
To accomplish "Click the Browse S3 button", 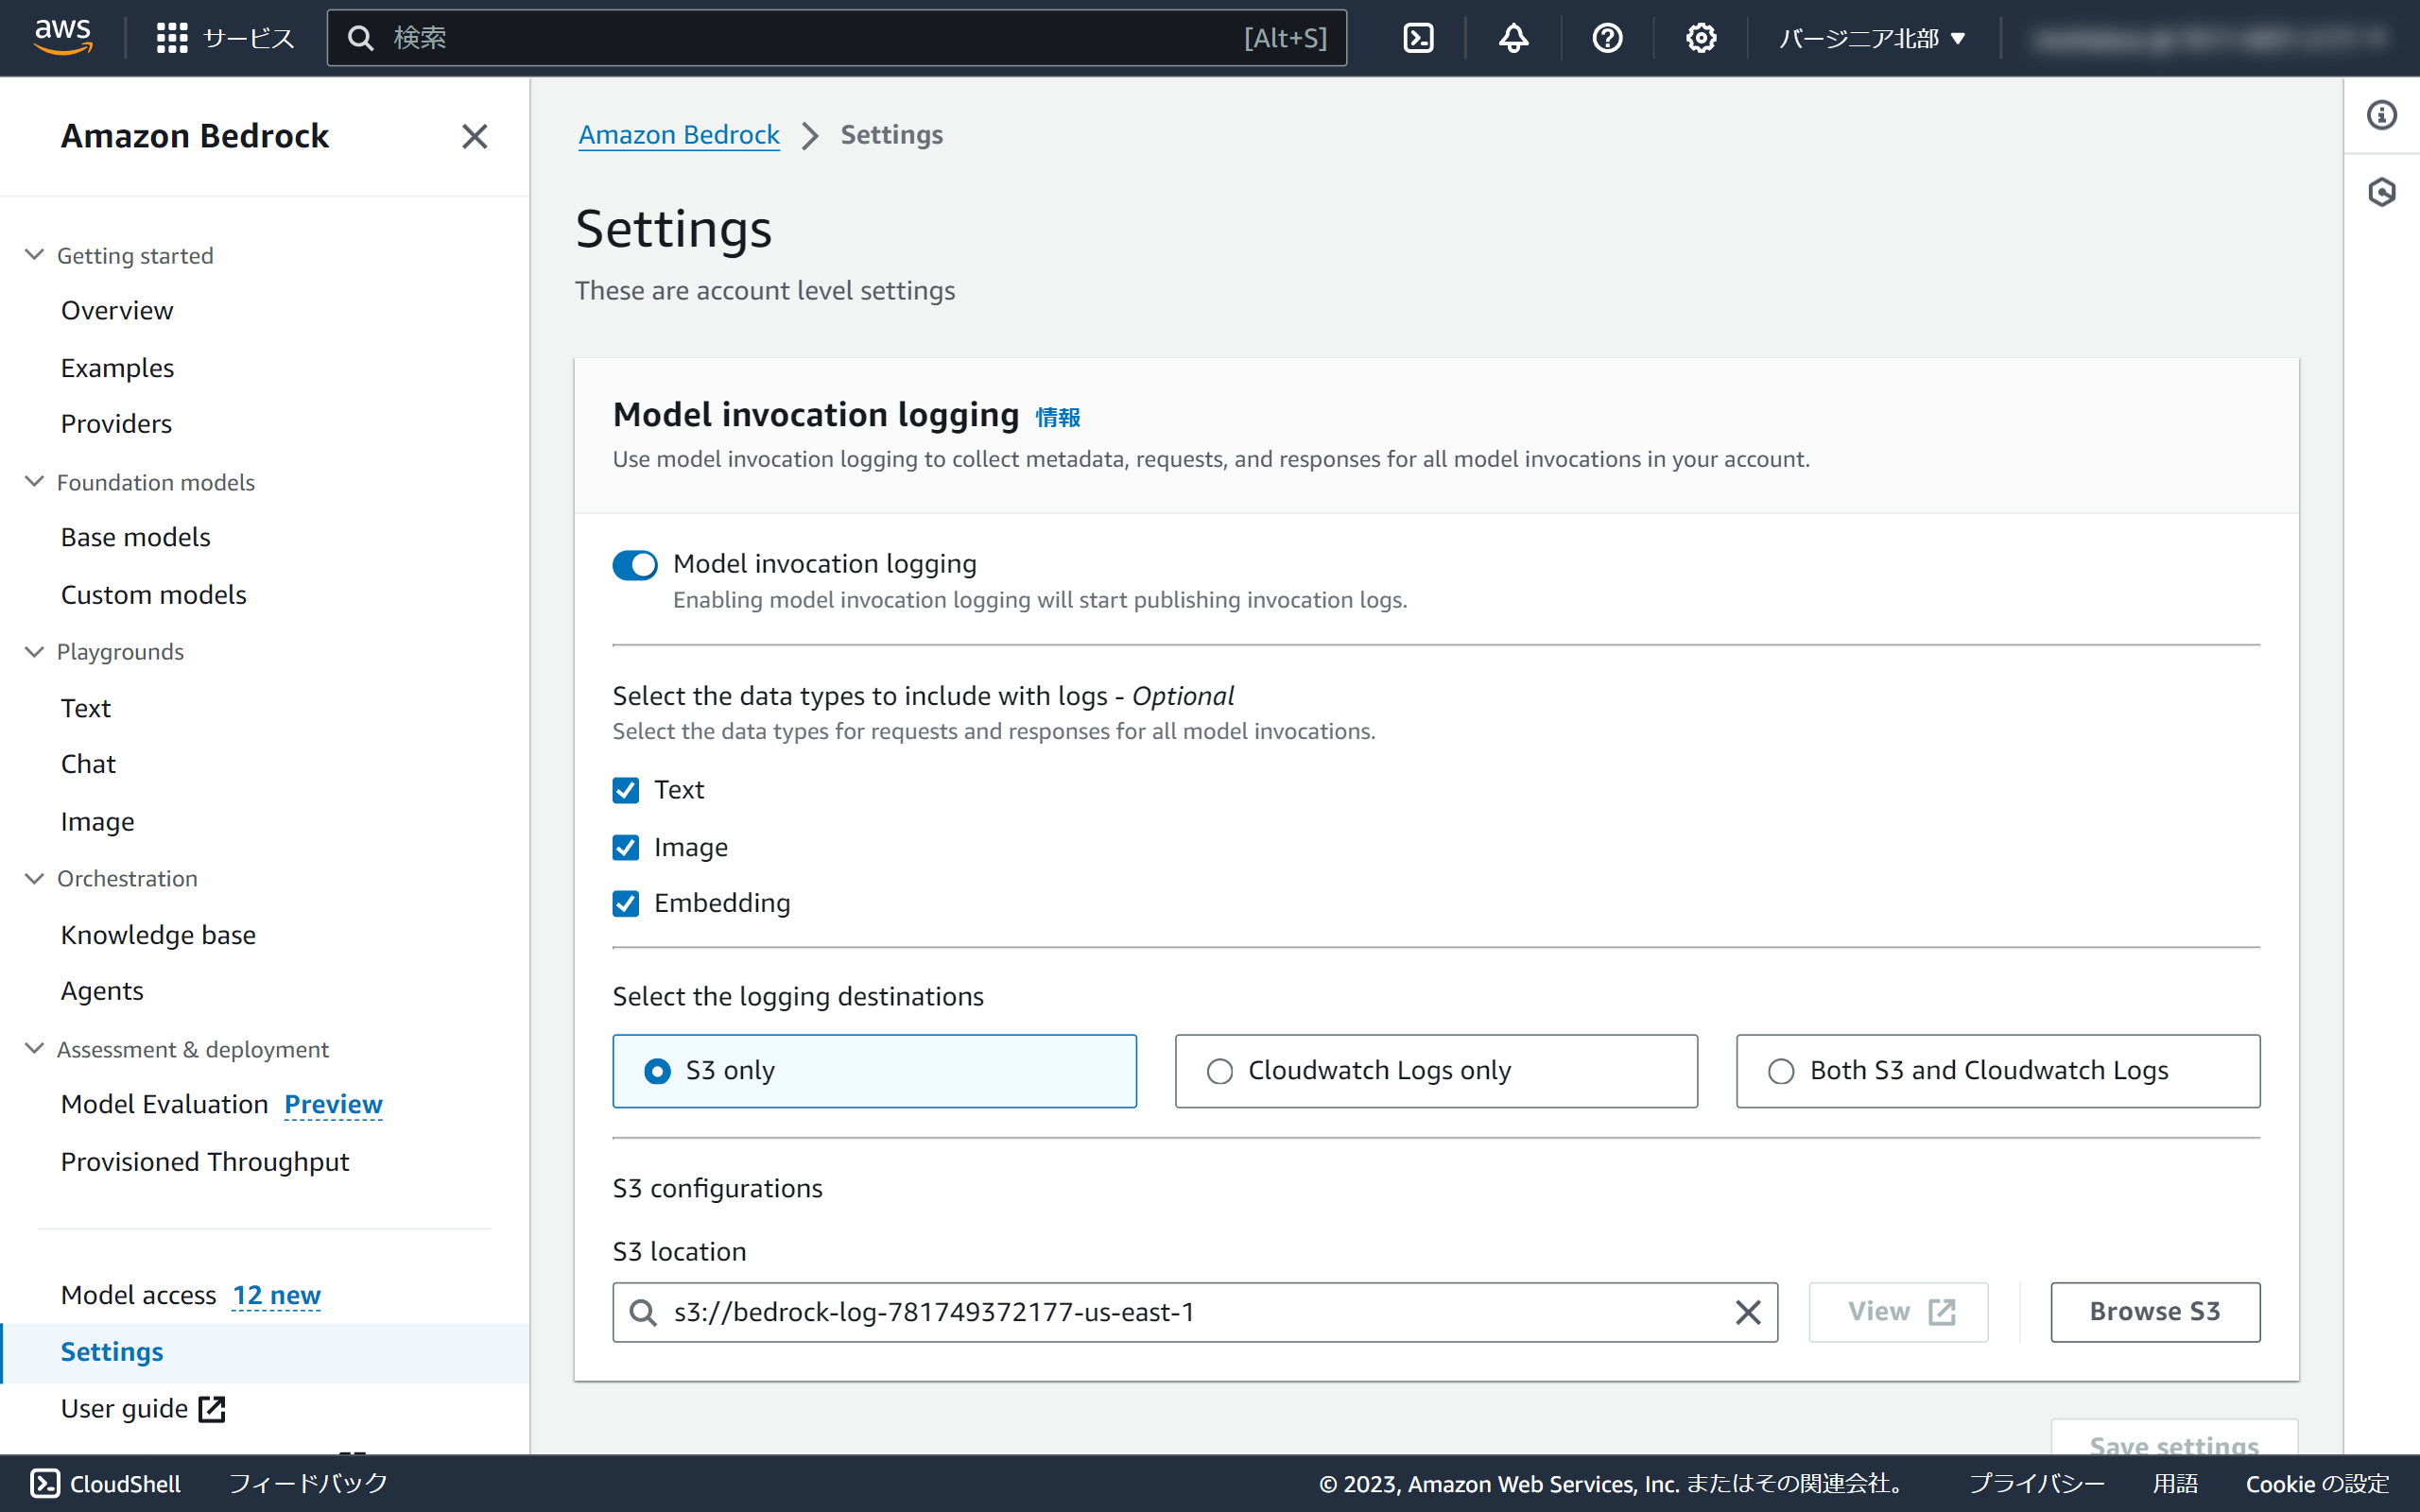I will pos(2154,1311).
